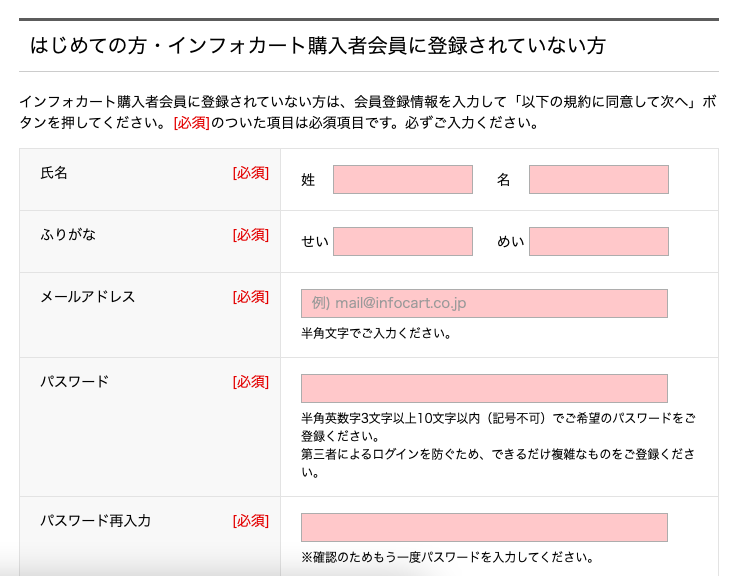738x576 pixels.
Task: Focus the メールアドレス email input box
Action: (x=484, y=304)
